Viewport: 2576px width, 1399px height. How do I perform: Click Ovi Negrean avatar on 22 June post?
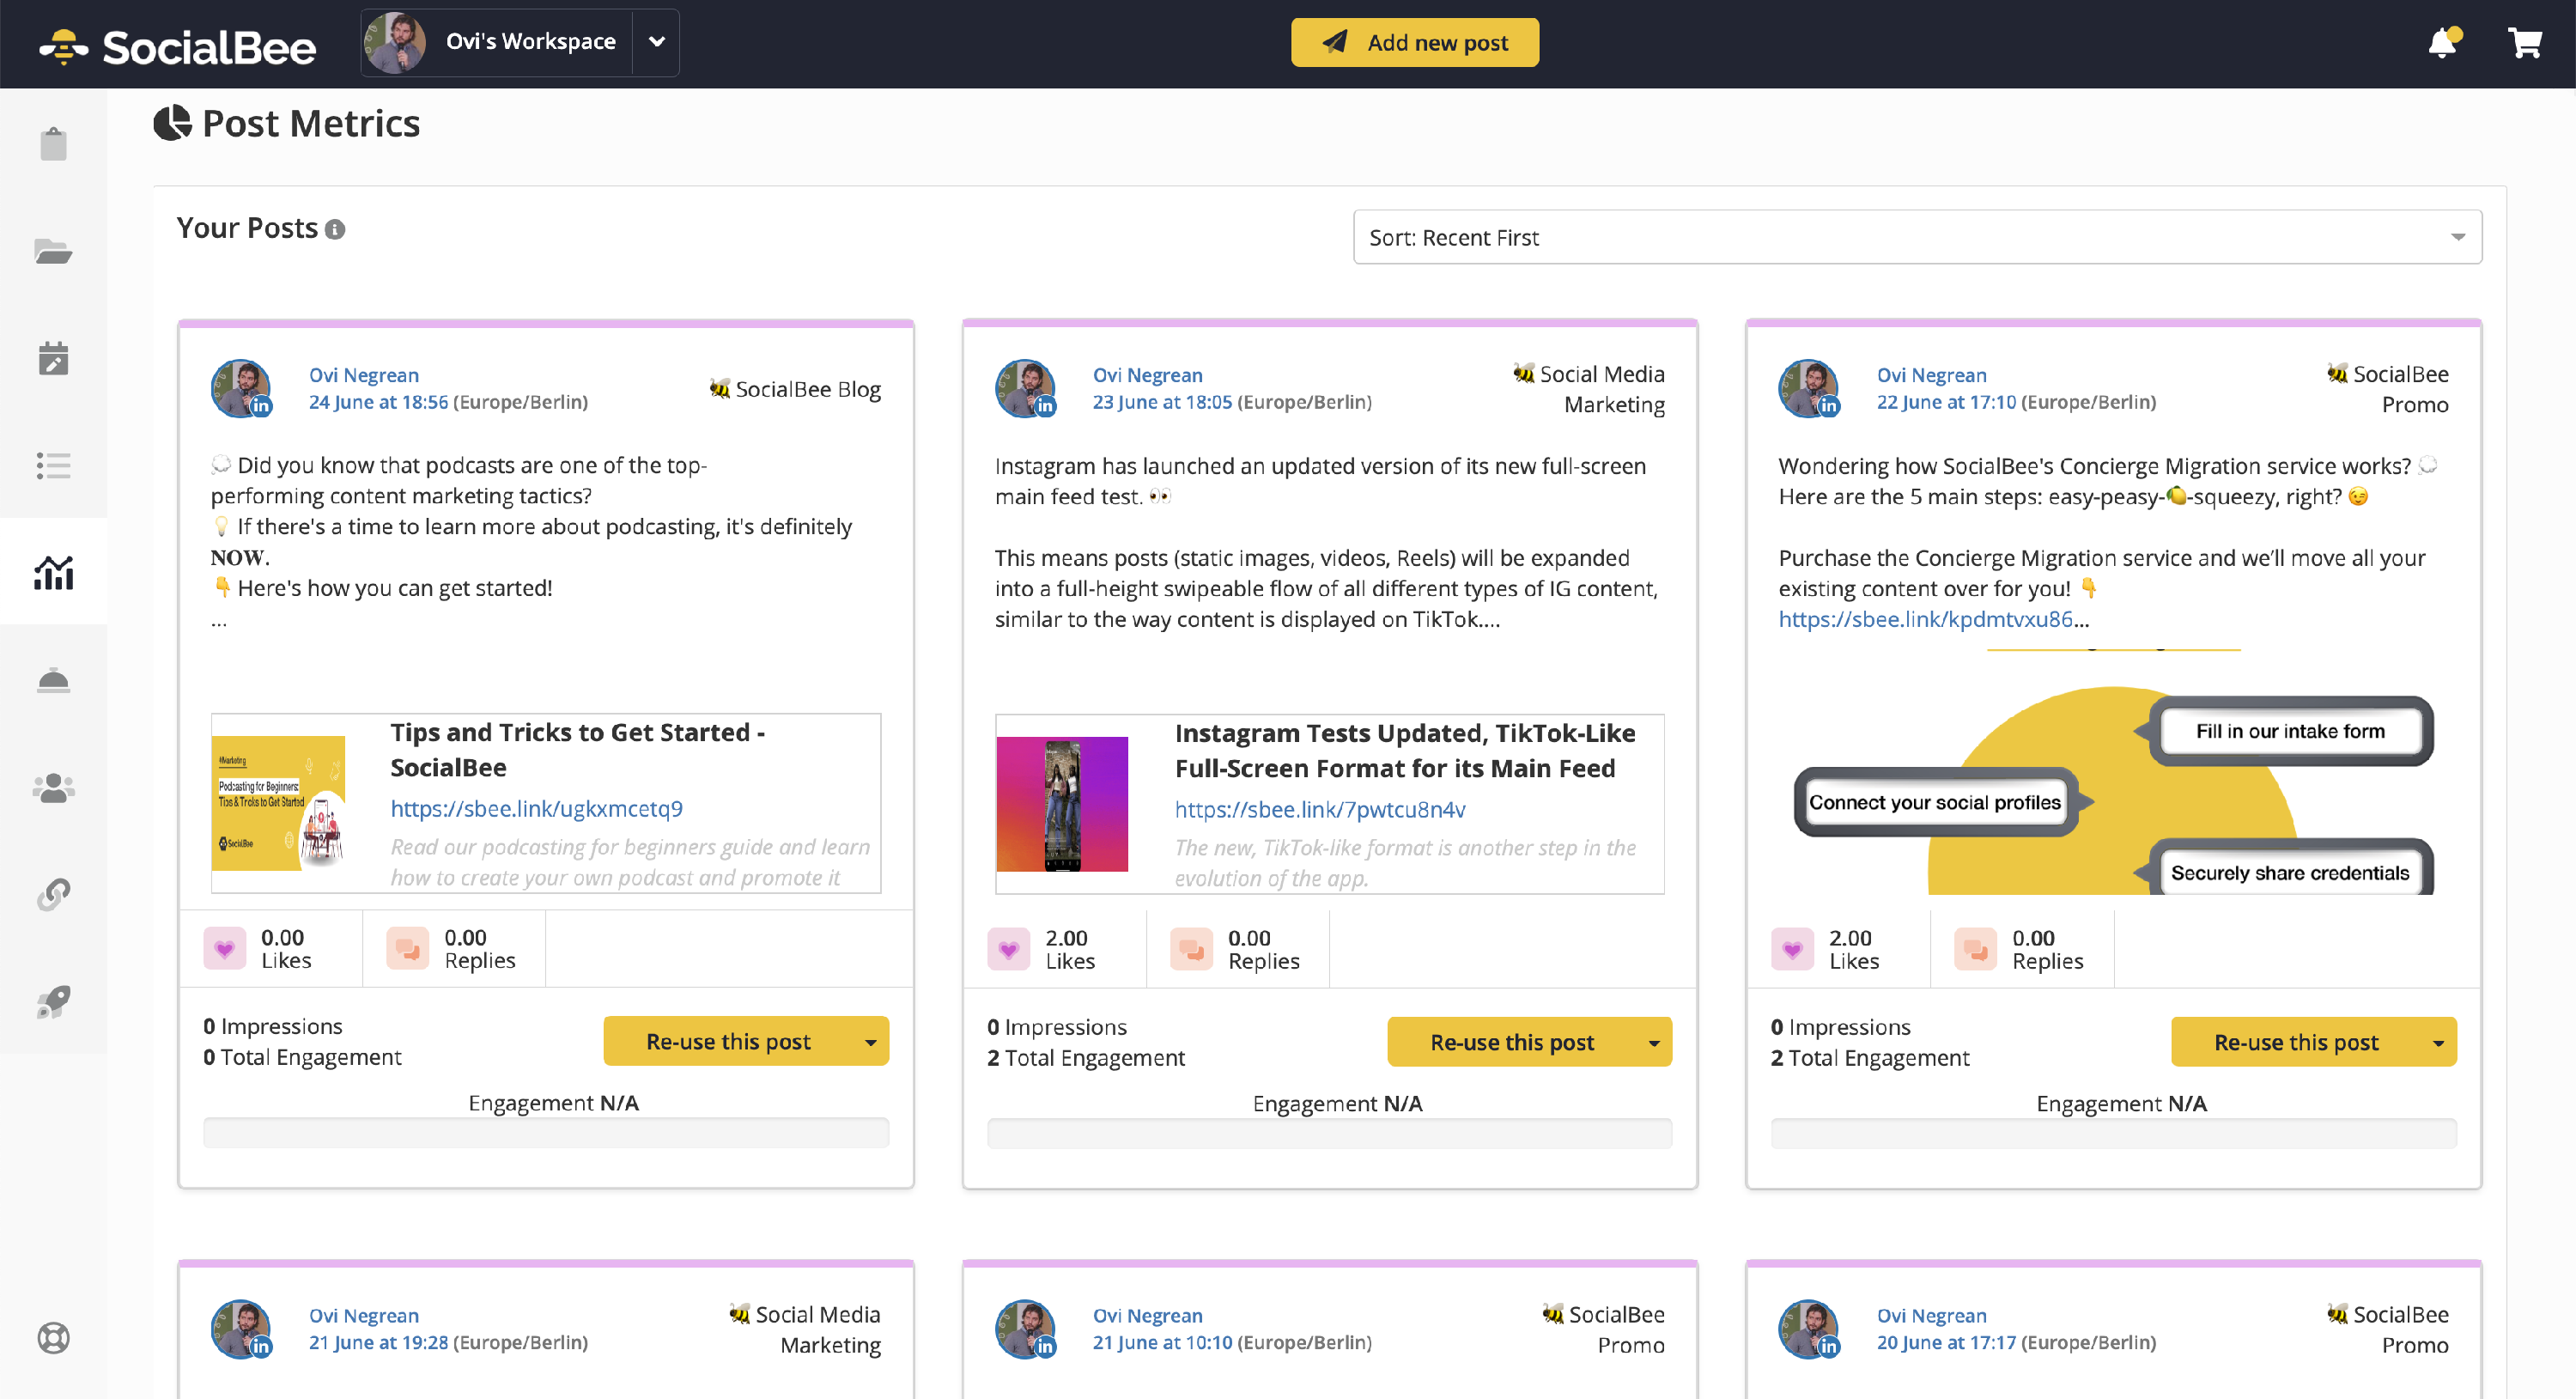[1809, 388]
